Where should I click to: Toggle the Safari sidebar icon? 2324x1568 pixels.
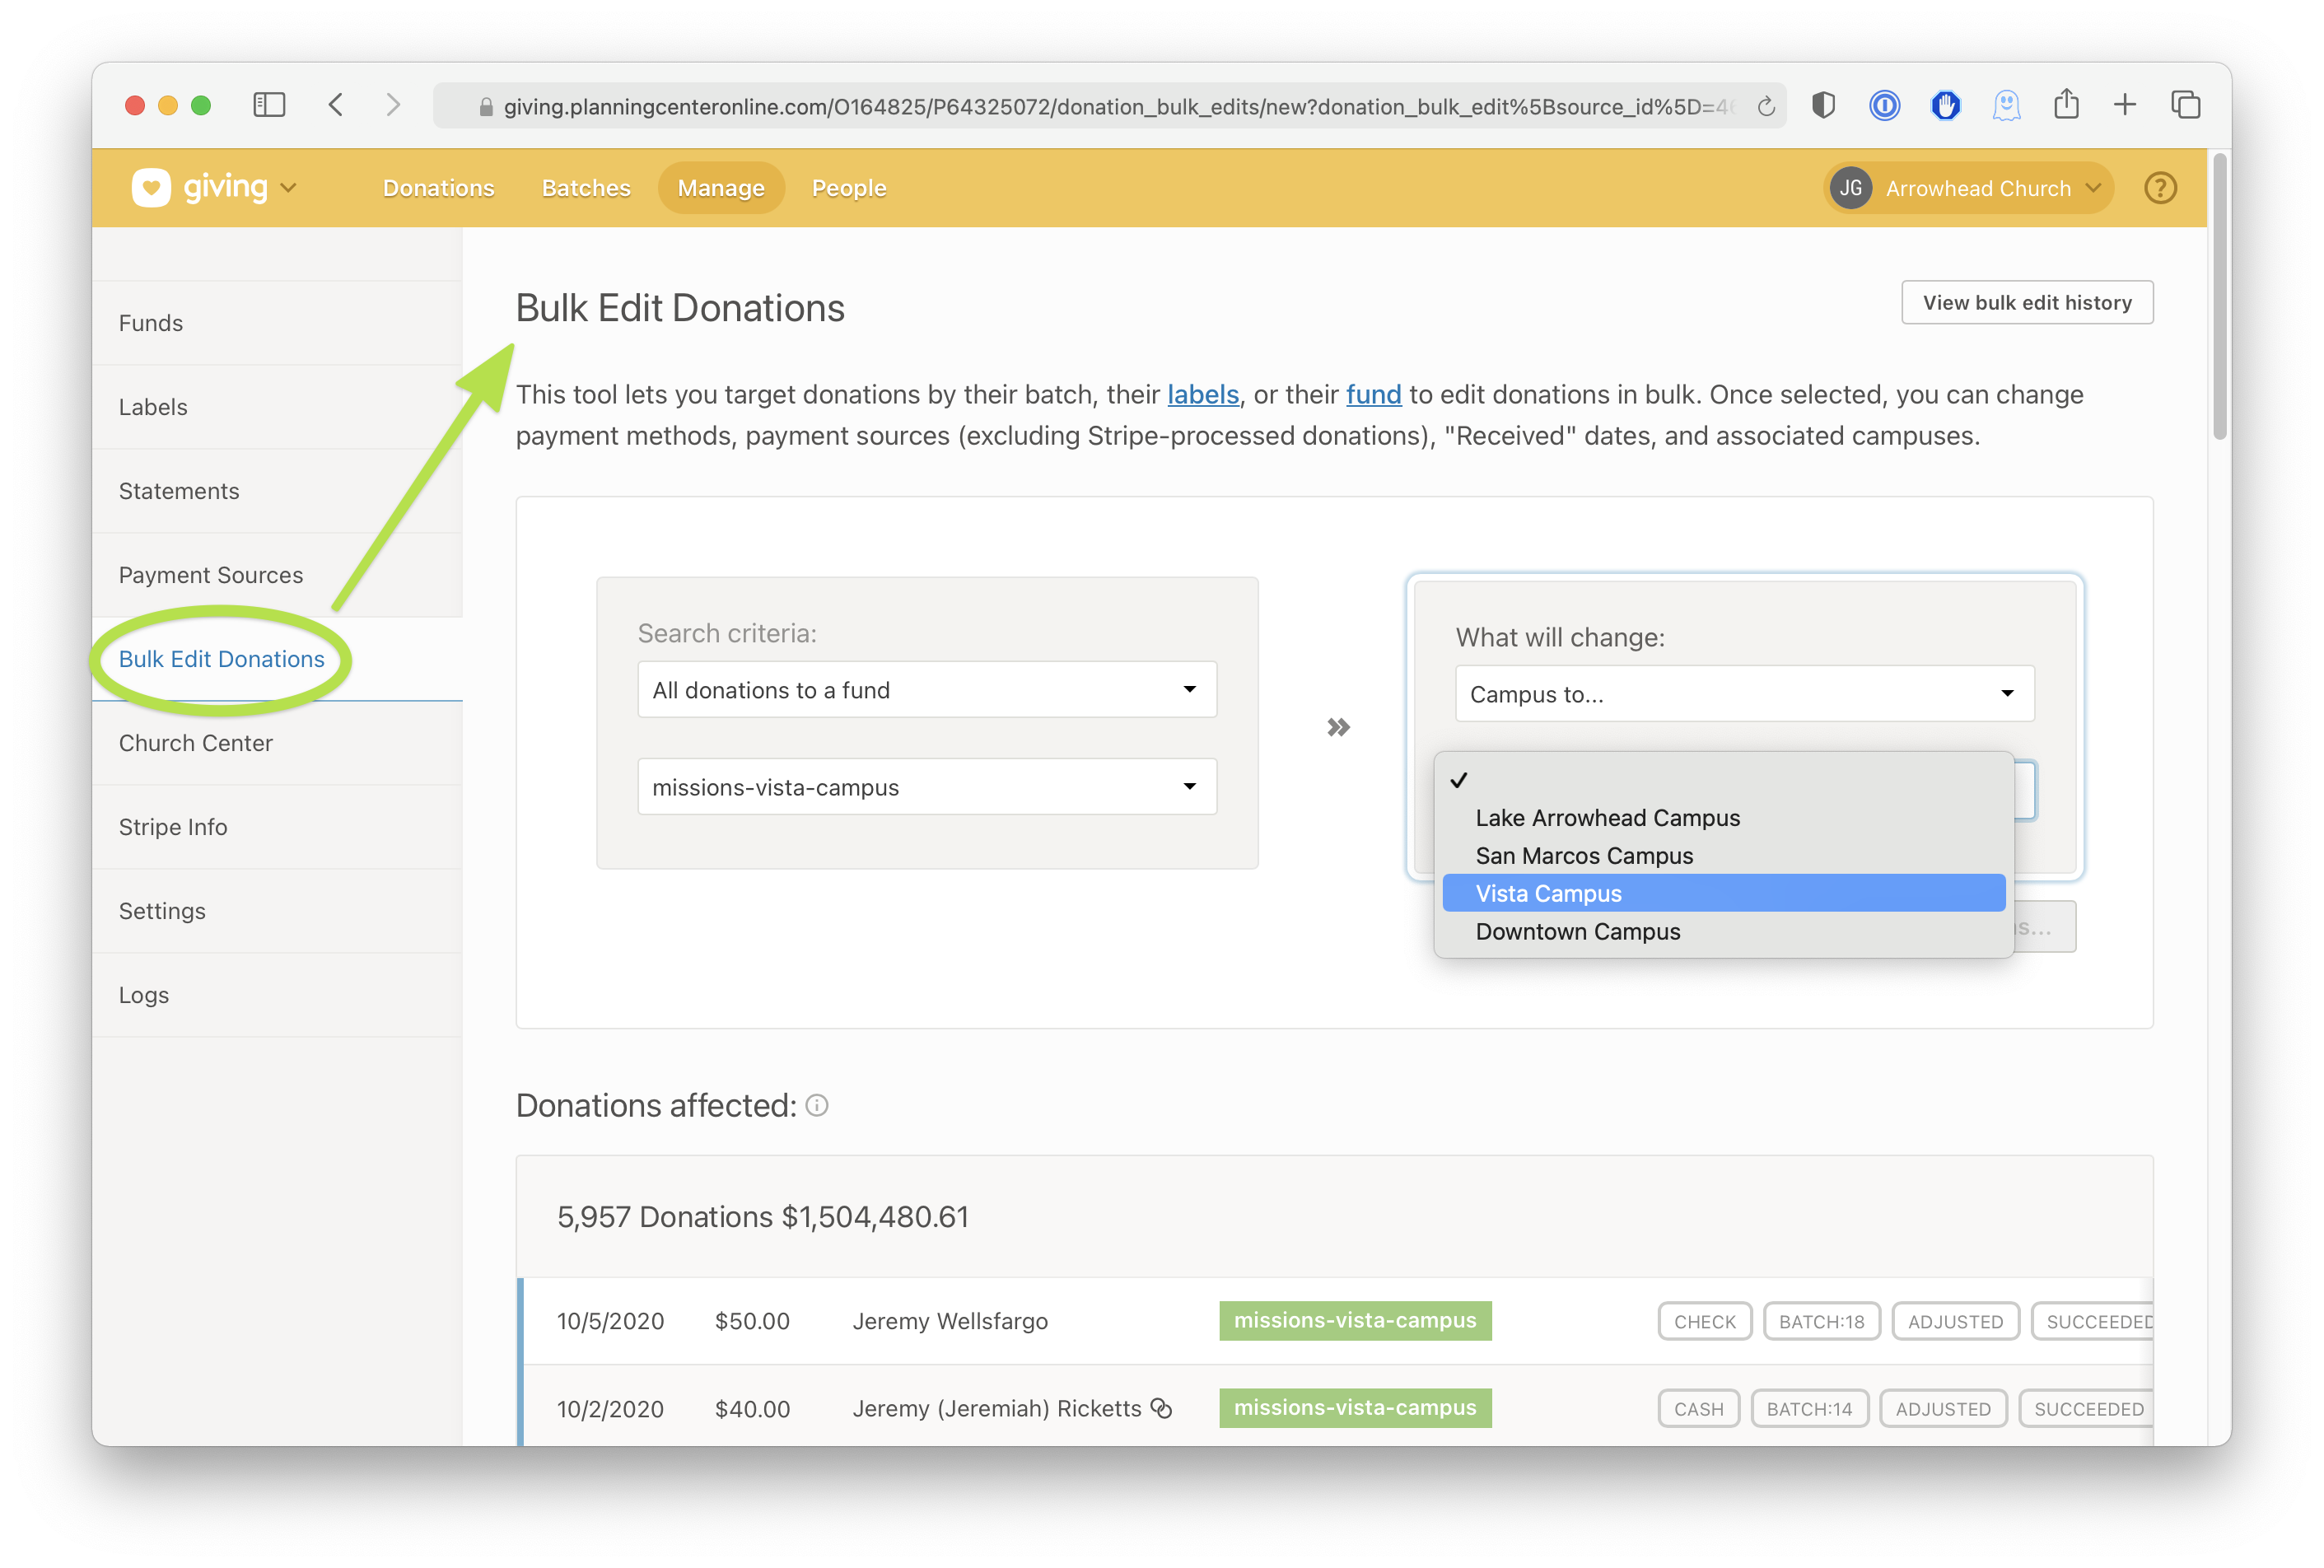tap(269, 105)
